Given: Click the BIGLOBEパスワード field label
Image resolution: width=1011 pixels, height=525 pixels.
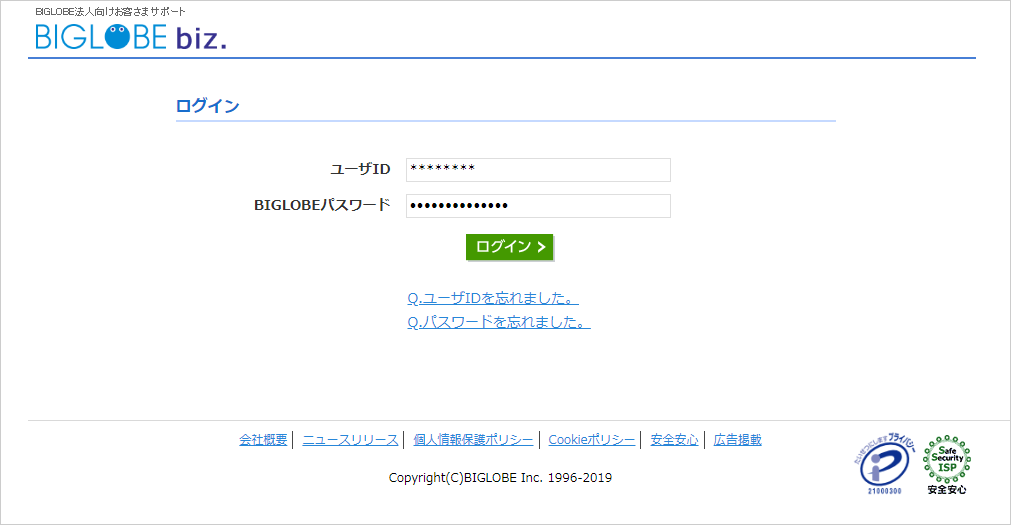Looking at the screenshot, I should [x=322, y=205].
